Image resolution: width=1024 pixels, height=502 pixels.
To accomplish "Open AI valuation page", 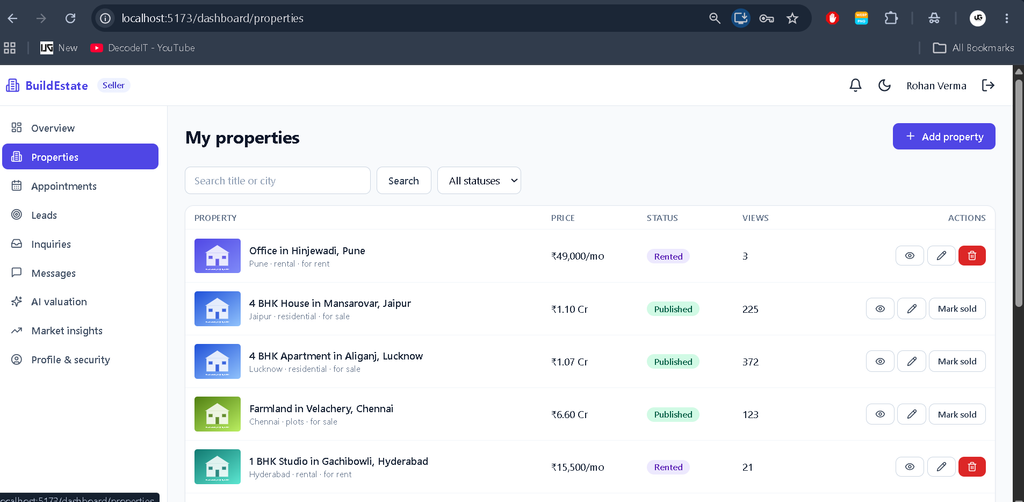I will coord(80,302).
